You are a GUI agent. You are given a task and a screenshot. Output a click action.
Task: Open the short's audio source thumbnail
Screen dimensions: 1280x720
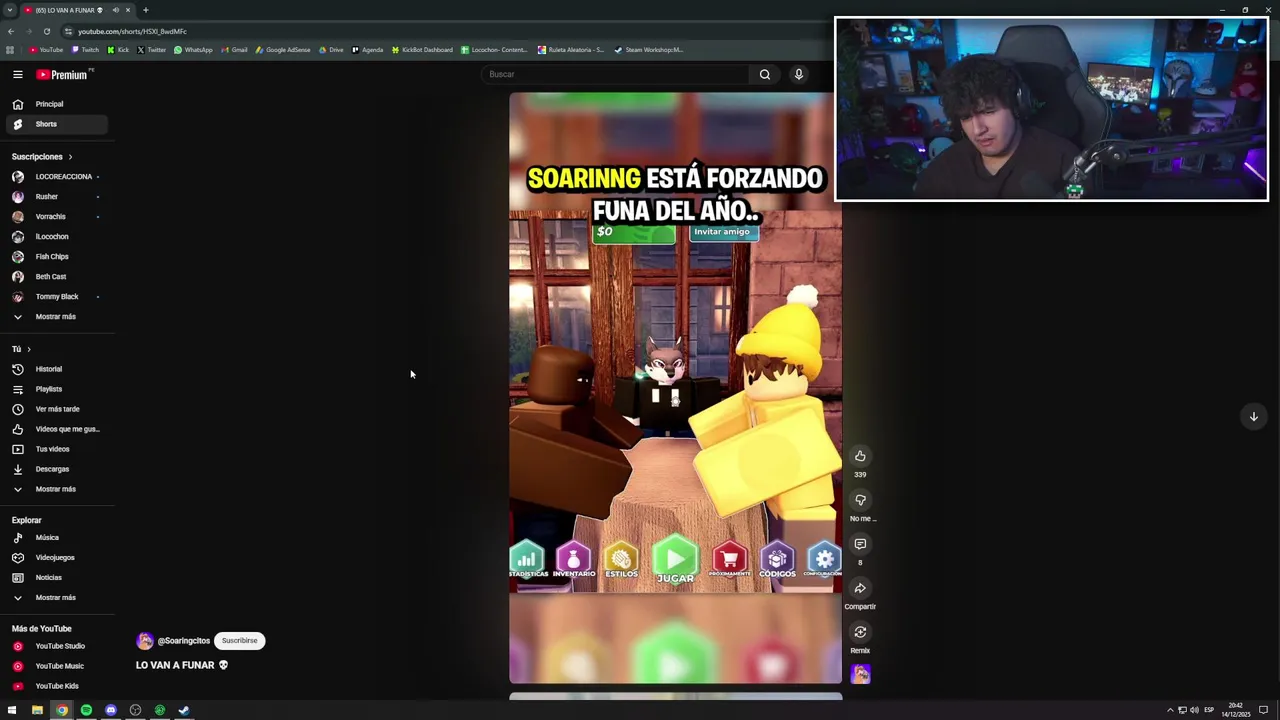coord(860,675)
